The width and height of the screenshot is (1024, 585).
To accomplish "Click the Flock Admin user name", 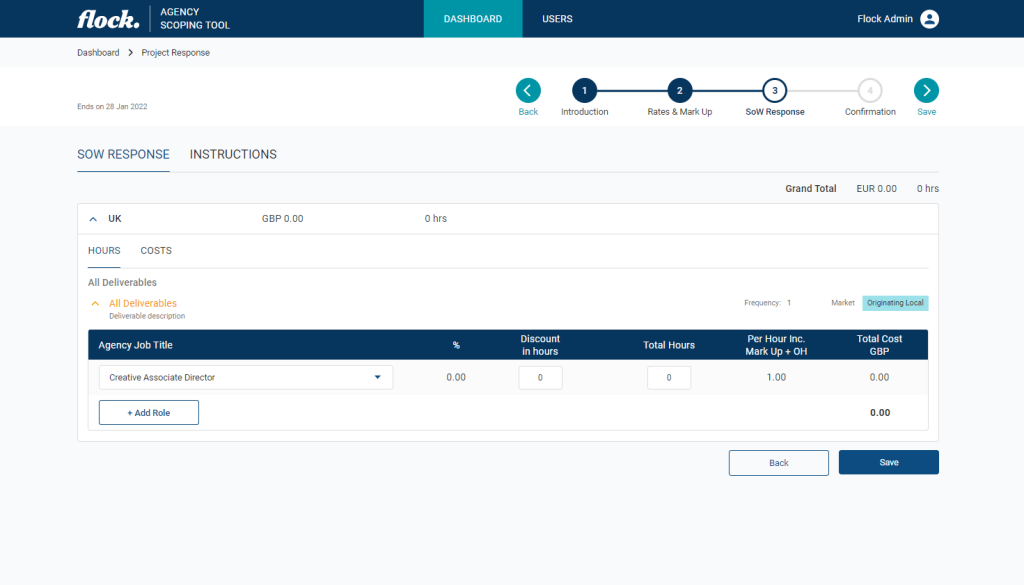I will tap(885, 19).
